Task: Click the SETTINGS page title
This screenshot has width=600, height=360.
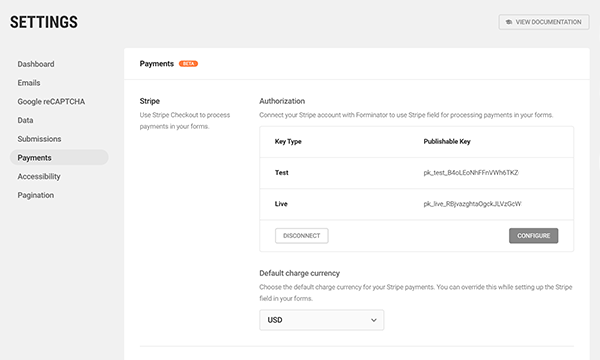Action: pos(44,22)
